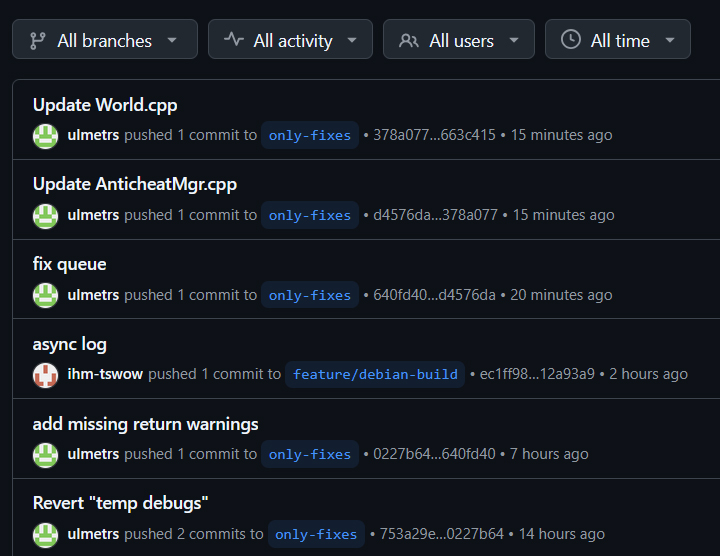Click the commit range 378a077...663c415
This screenshot has height=556, width=720.
point(434,135)
